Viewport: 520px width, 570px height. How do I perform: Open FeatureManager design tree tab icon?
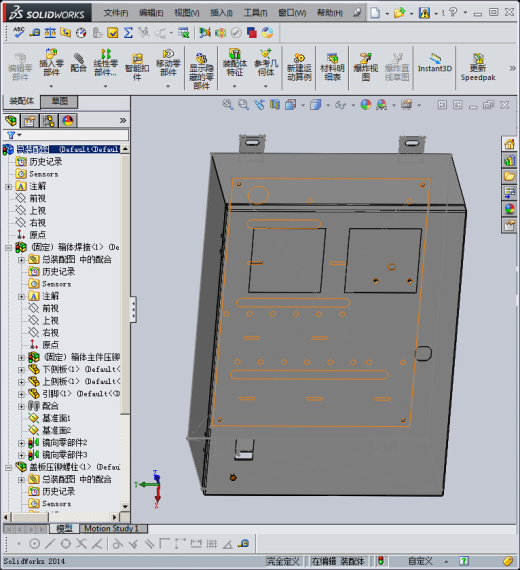11,120
